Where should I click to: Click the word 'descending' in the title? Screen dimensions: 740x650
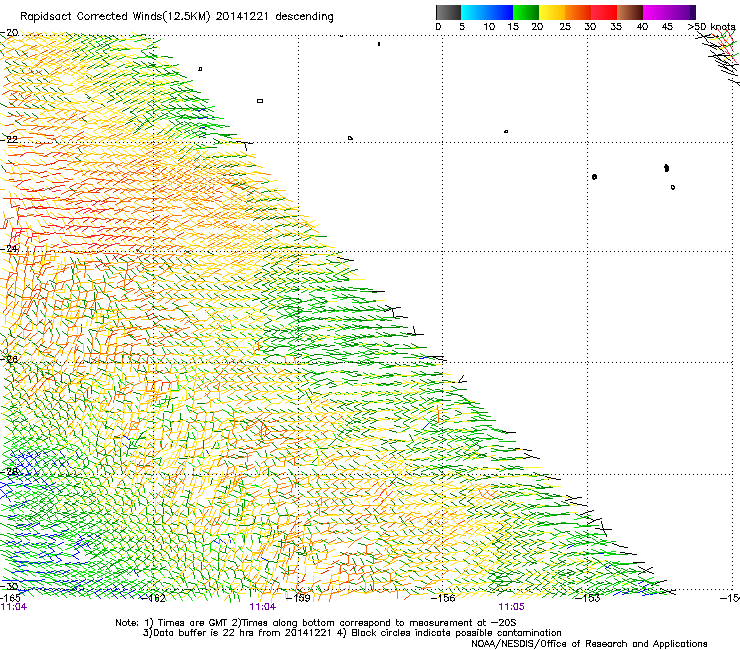coord(304,17)
